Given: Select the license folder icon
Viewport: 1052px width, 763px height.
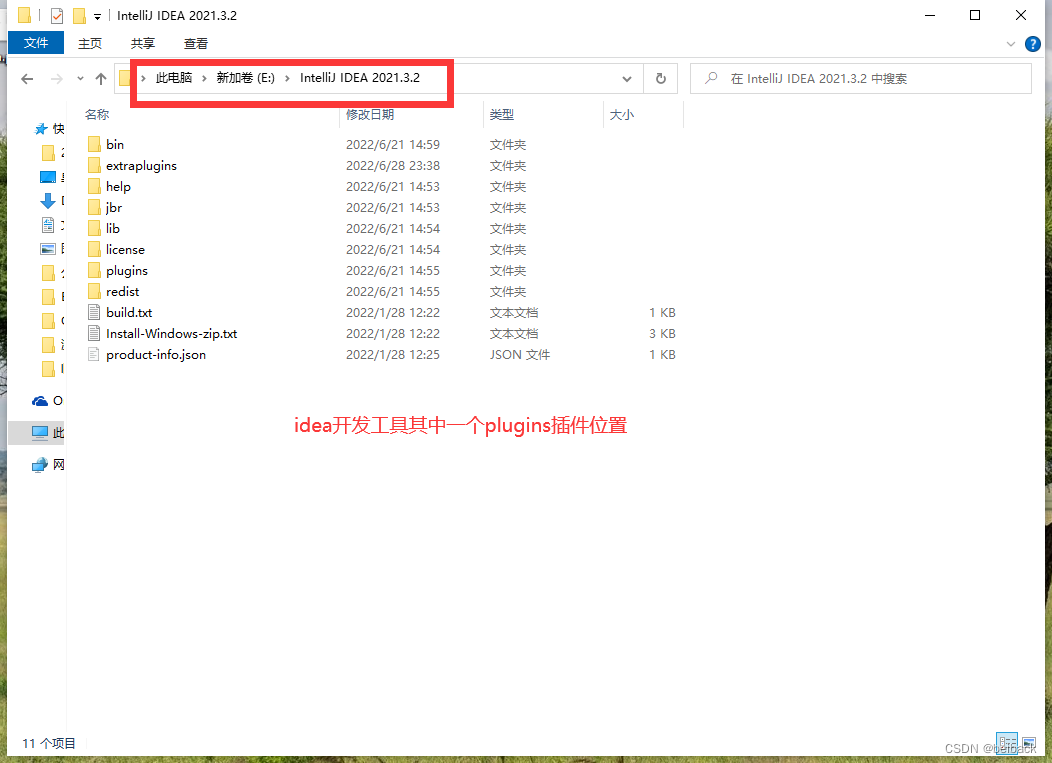Looking at the screenshot, I should click(94, 250).
